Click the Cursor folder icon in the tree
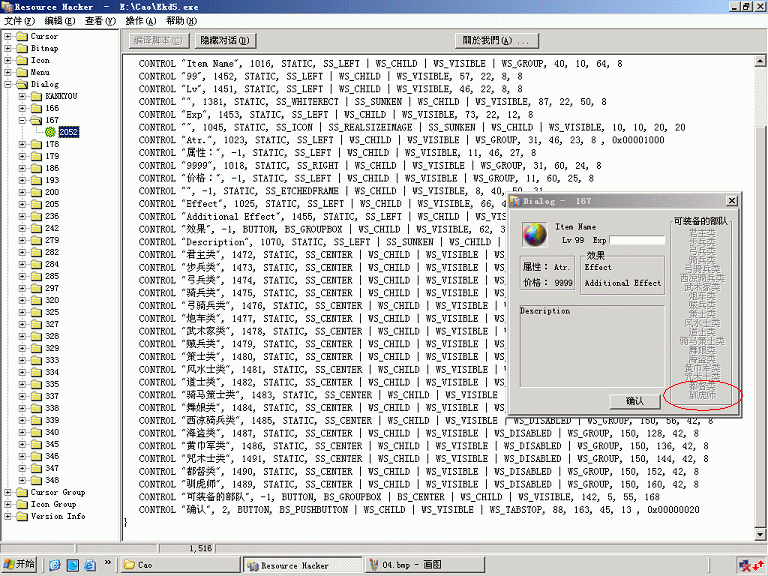The image size is (768, 576). pos(22,36)
